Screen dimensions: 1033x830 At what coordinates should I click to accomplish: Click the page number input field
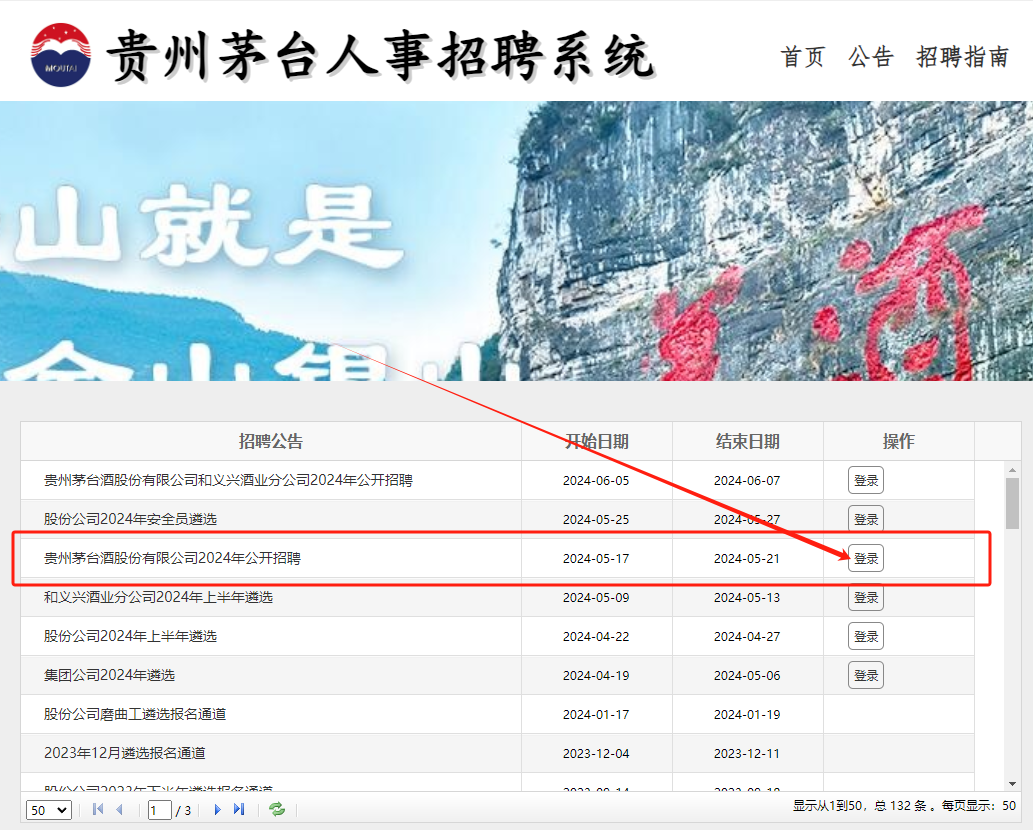(x=160, y=809)
